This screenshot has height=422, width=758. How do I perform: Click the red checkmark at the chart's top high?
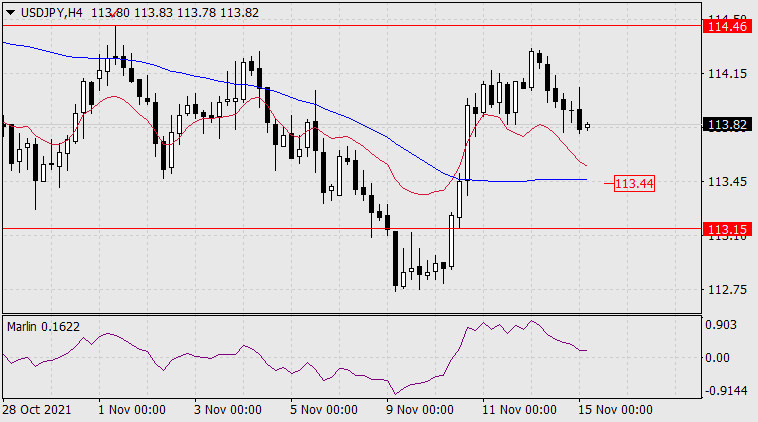[x=114, y=14]
